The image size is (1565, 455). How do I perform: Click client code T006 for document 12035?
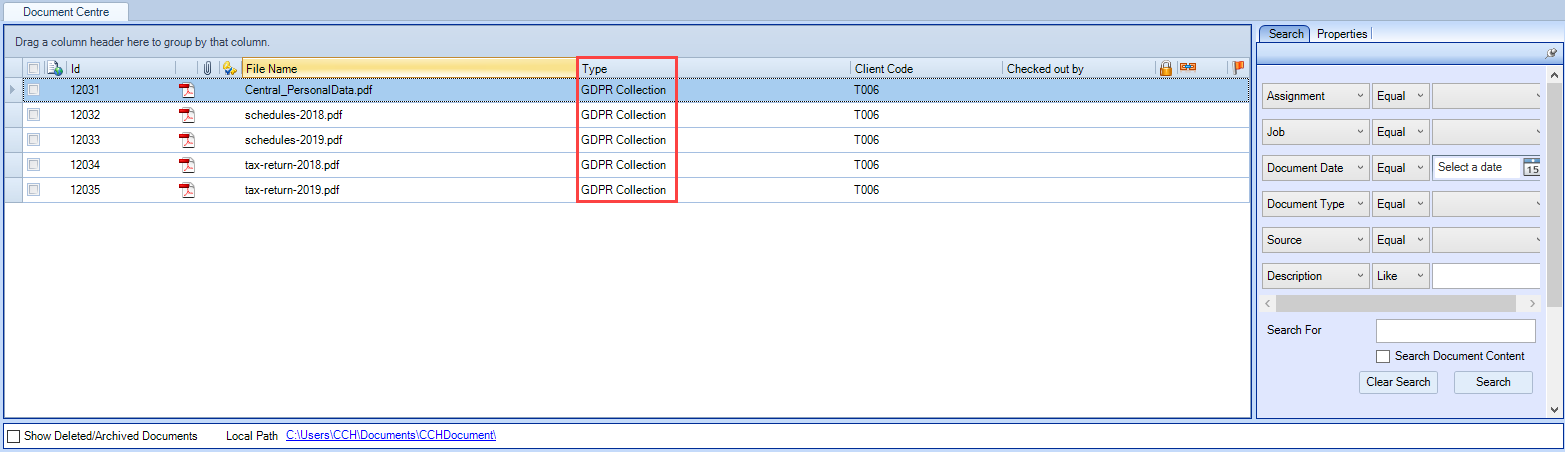point(866,190)
